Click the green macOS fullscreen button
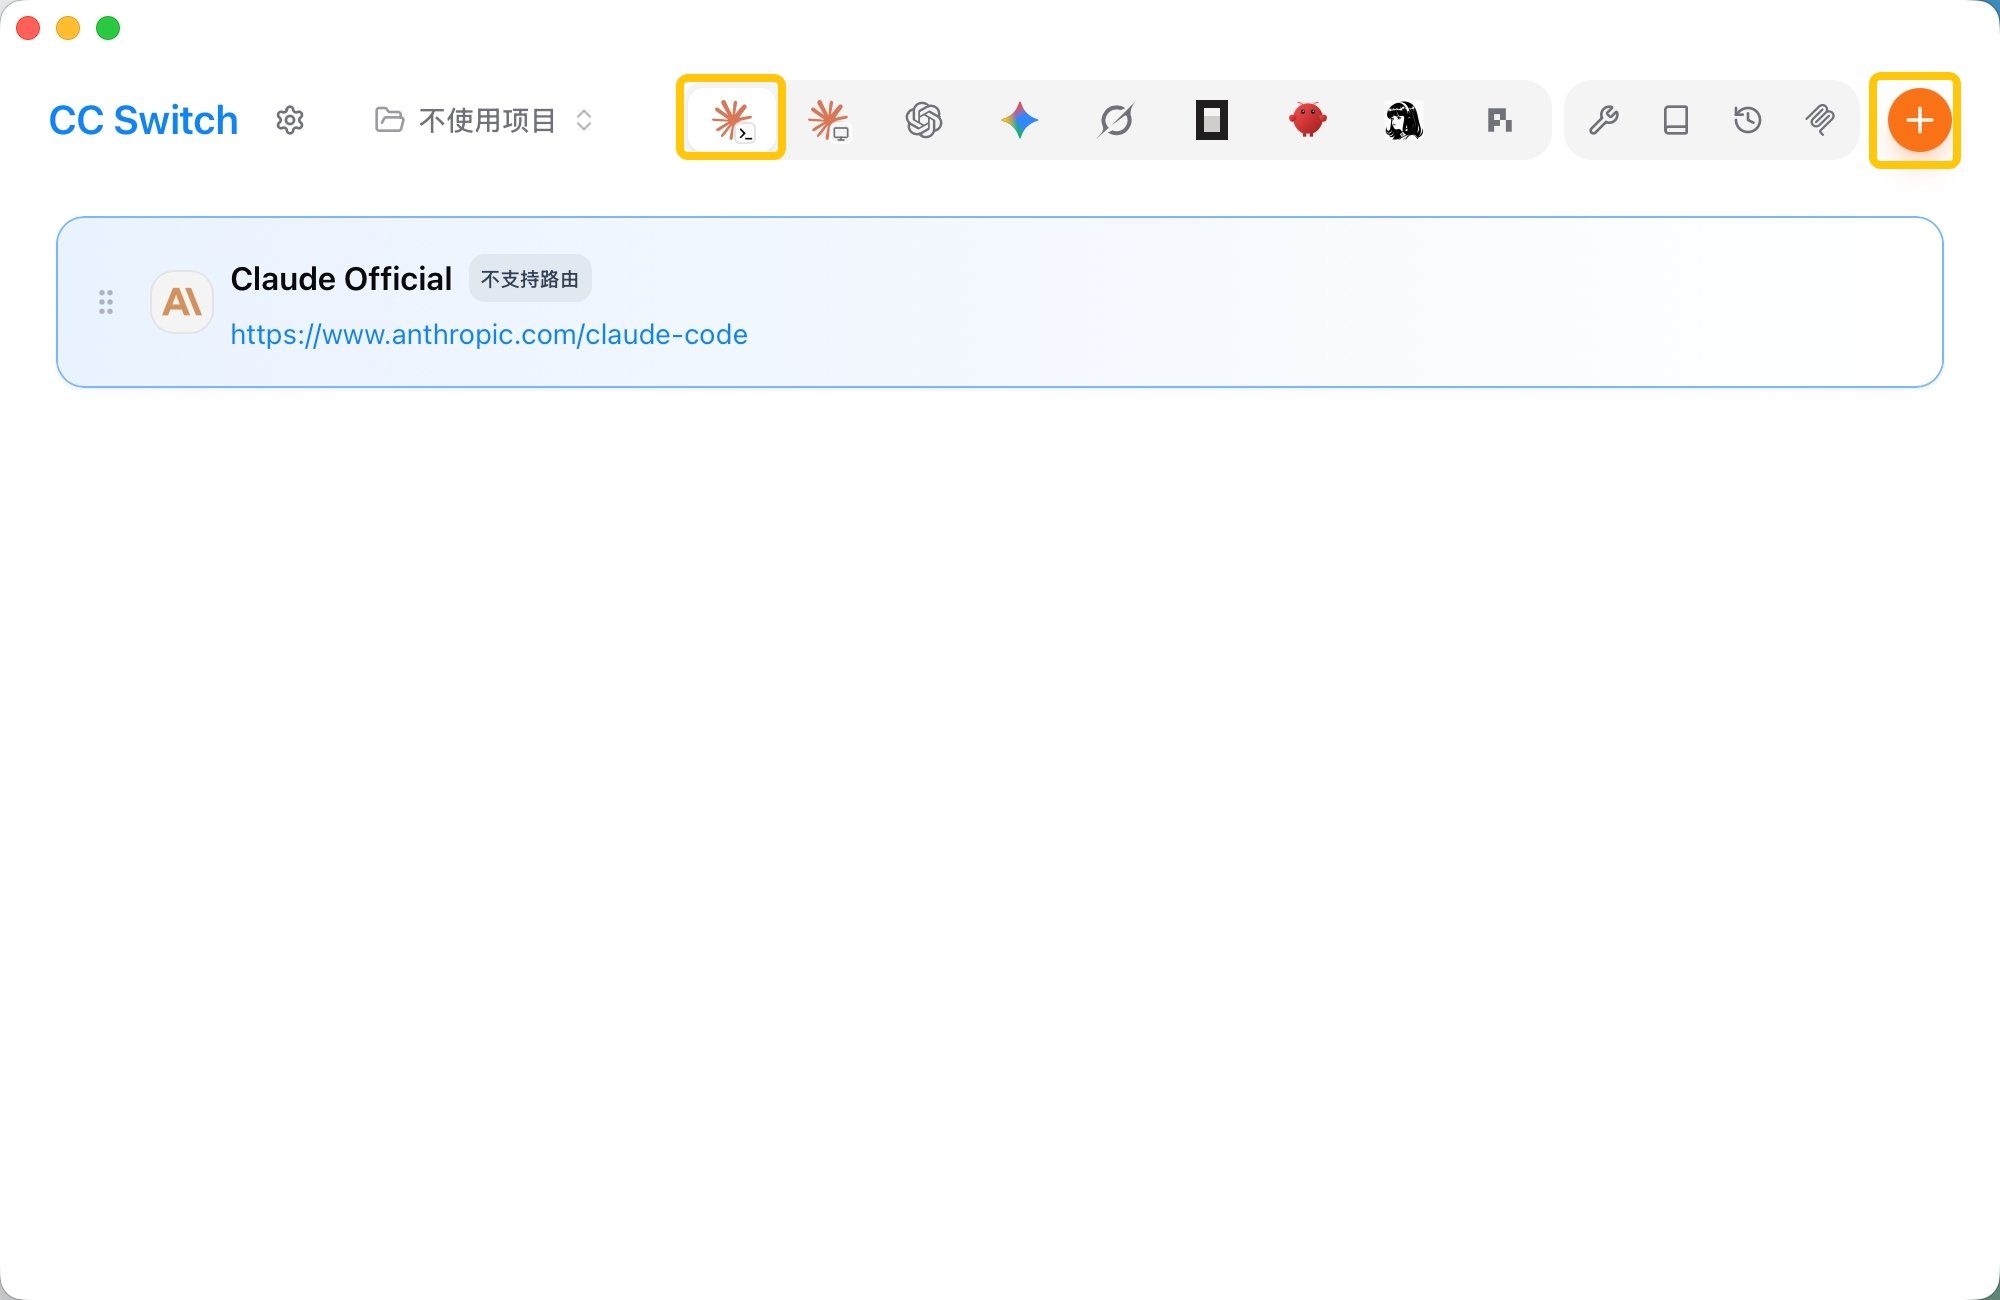Image resolution: width=2000 pixels, height=1300 pixels. tap(108, 28)
